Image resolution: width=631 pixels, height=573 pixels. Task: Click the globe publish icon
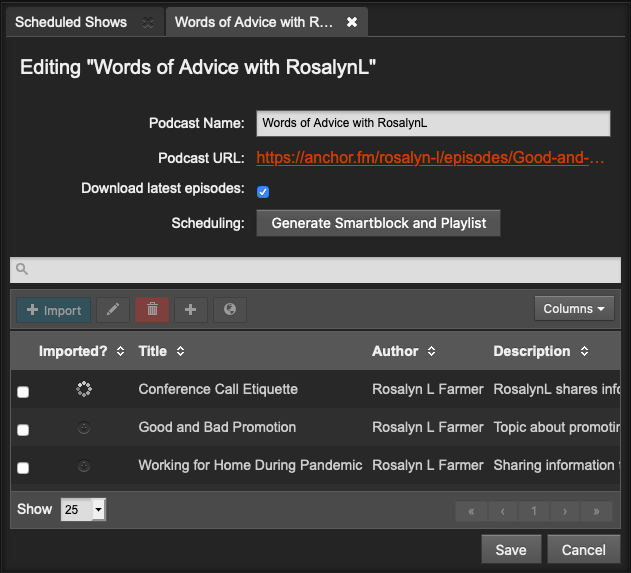click(229, 310)
